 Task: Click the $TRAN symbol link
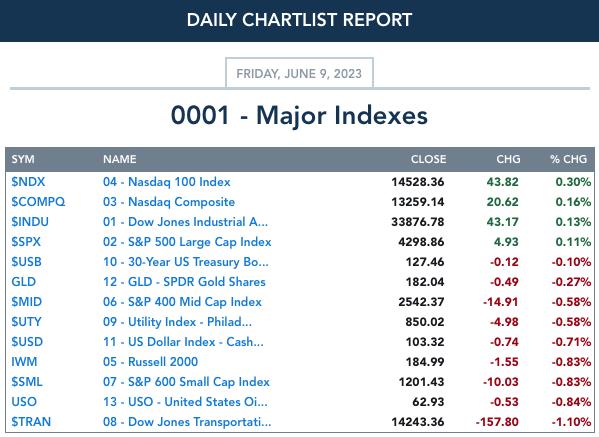point(31,422)
